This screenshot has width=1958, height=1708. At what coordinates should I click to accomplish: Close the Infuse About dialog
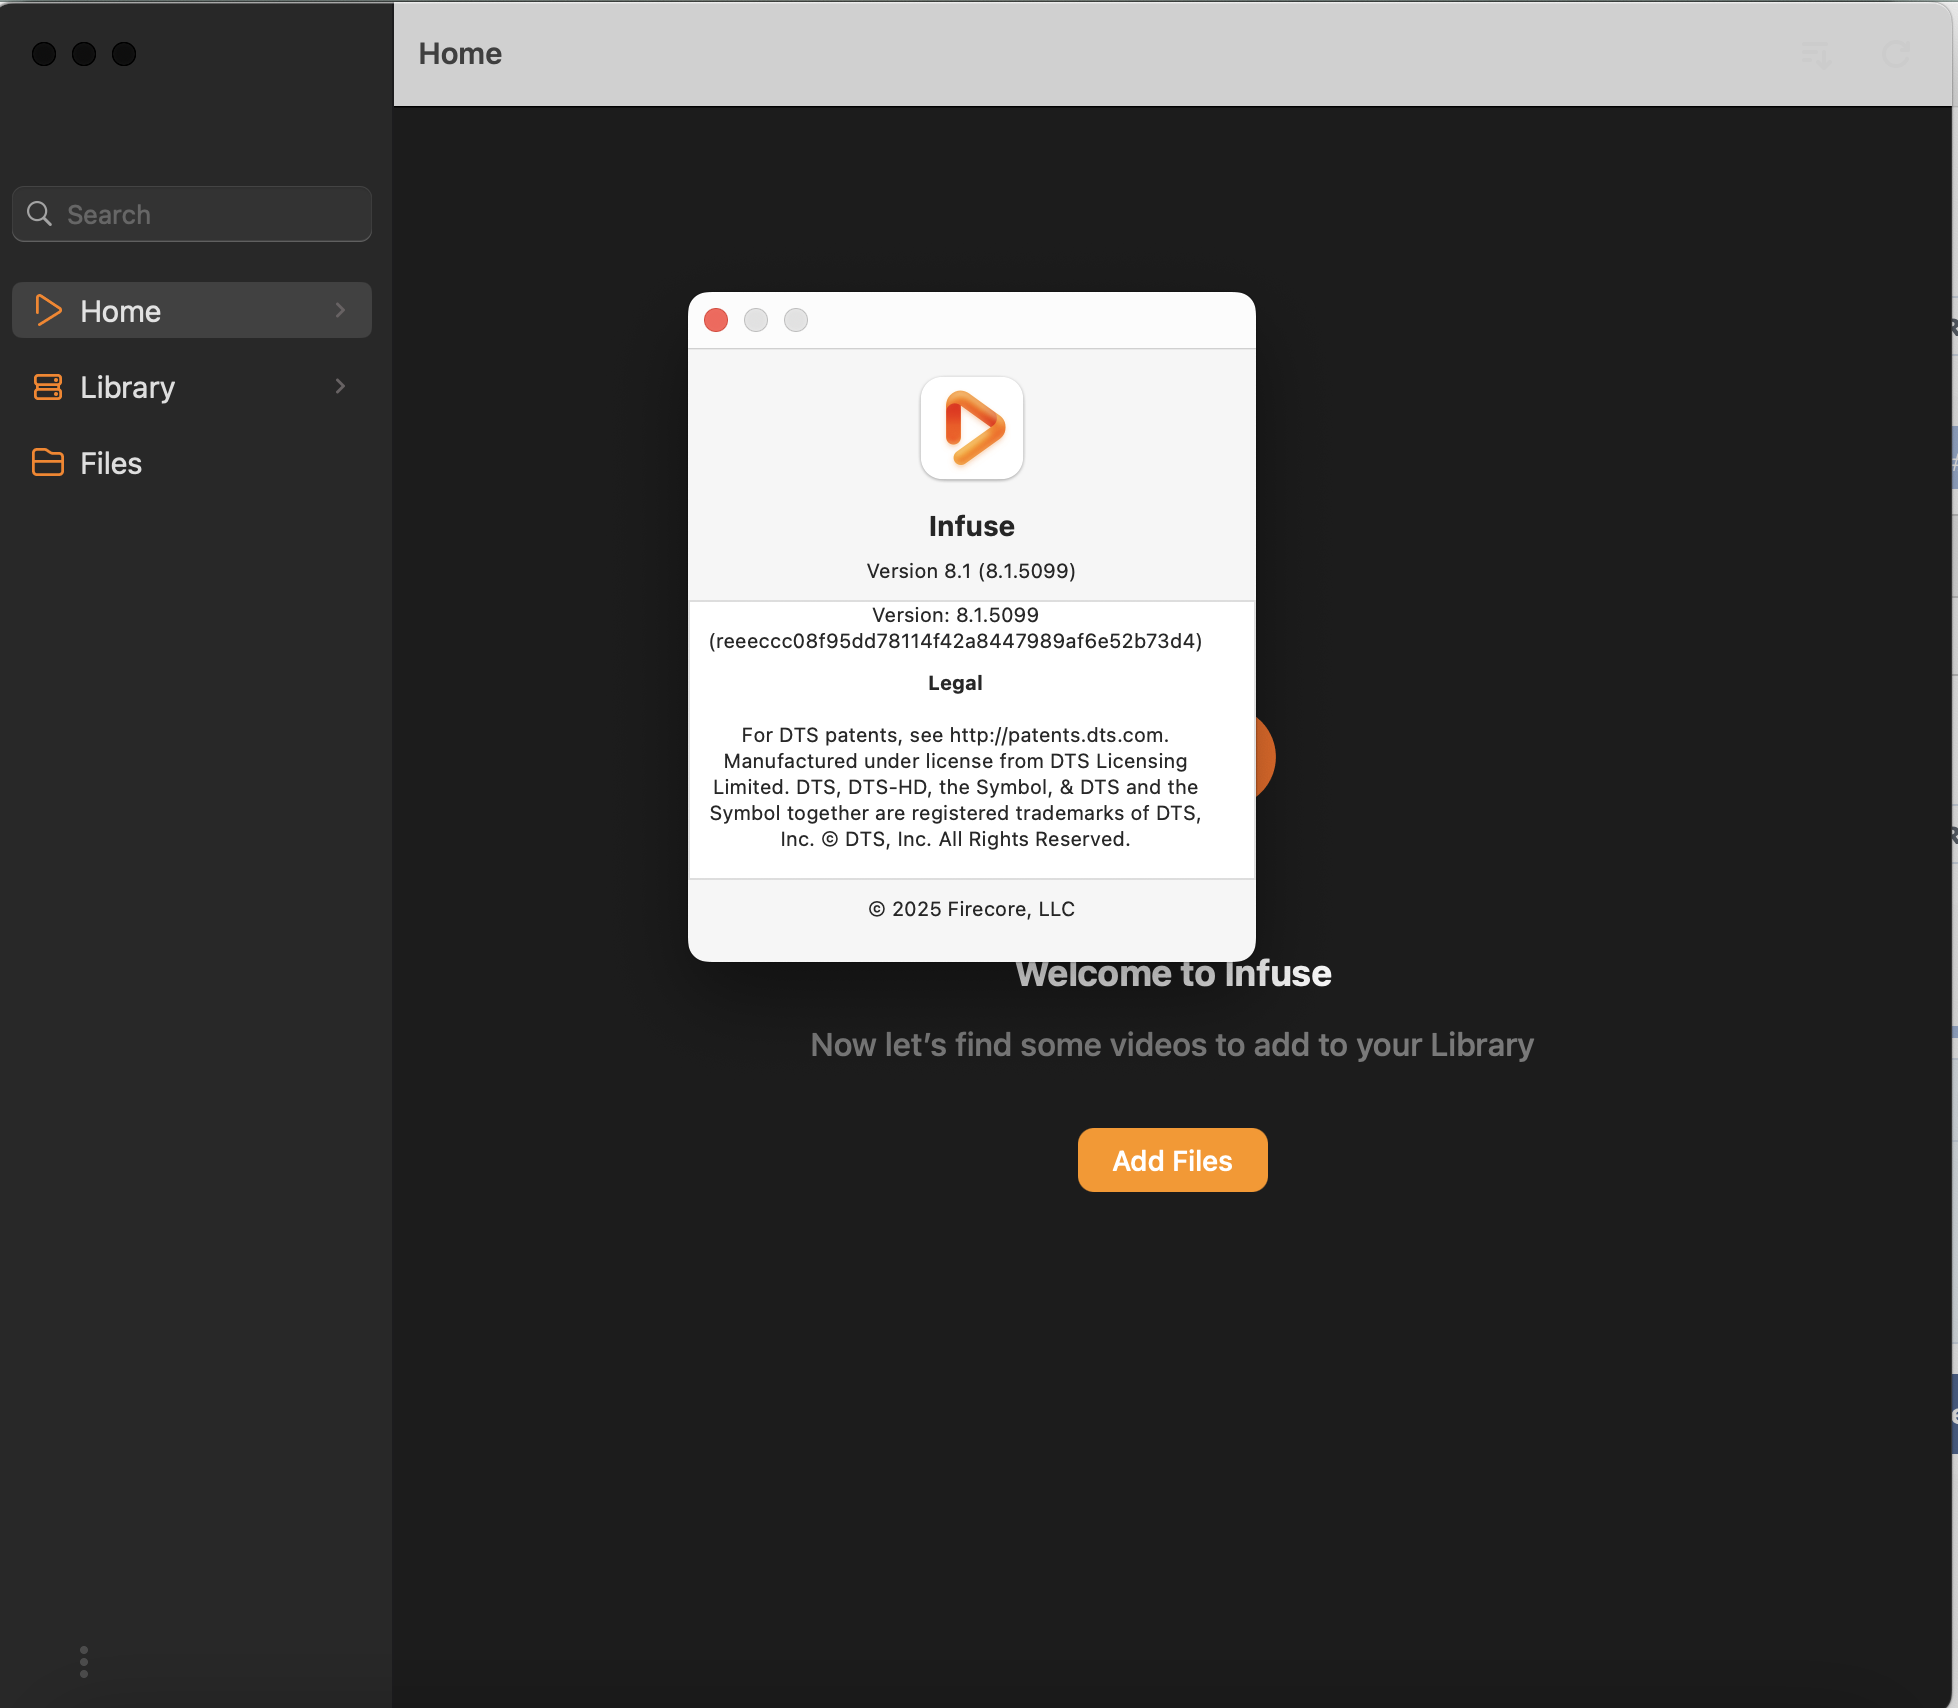[x=716, y=320]
